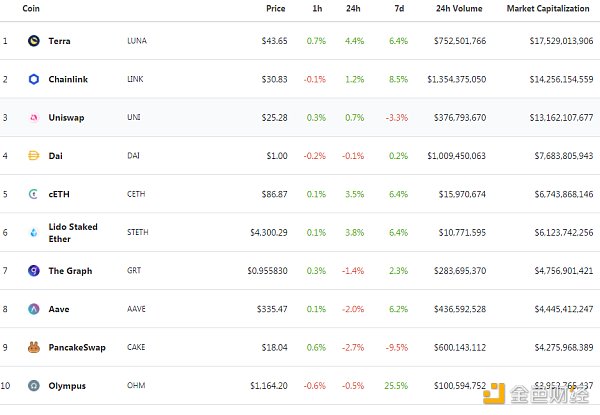Click the Chainlink hexagon logo icon
600x415 pixels.
[33, 79]
